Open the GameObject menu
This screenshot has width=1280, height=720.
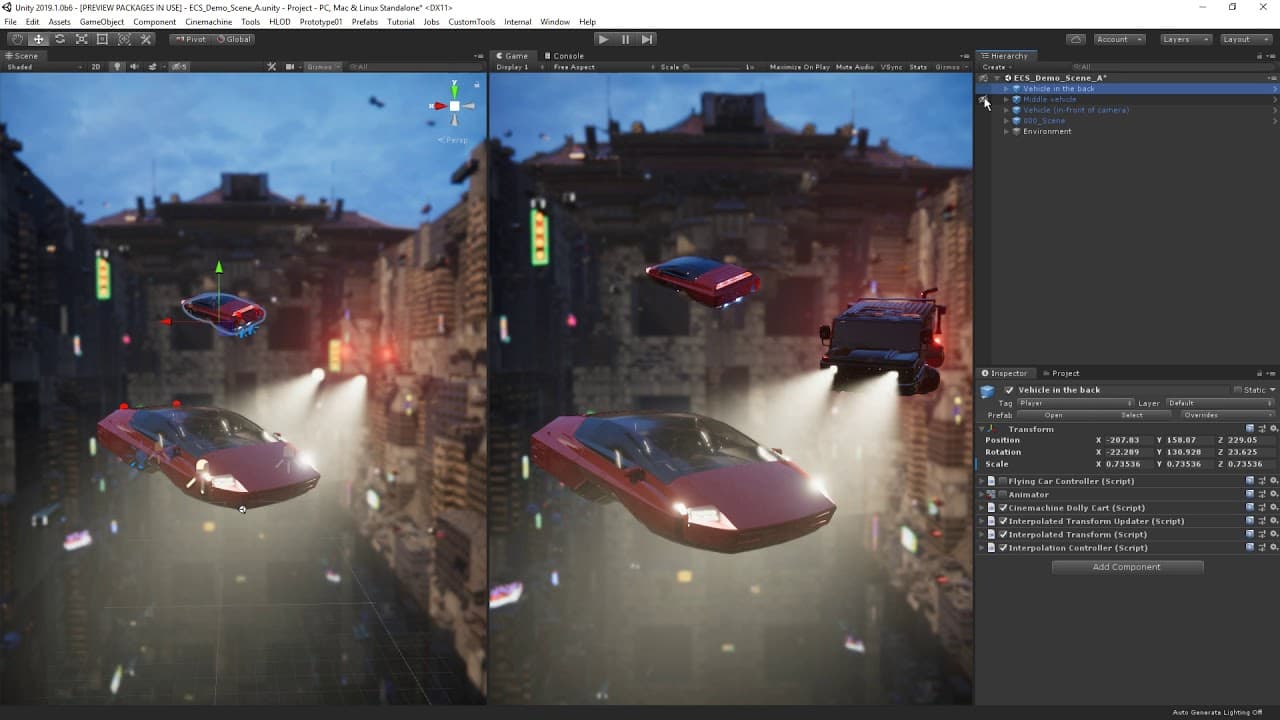coord(101,22)
